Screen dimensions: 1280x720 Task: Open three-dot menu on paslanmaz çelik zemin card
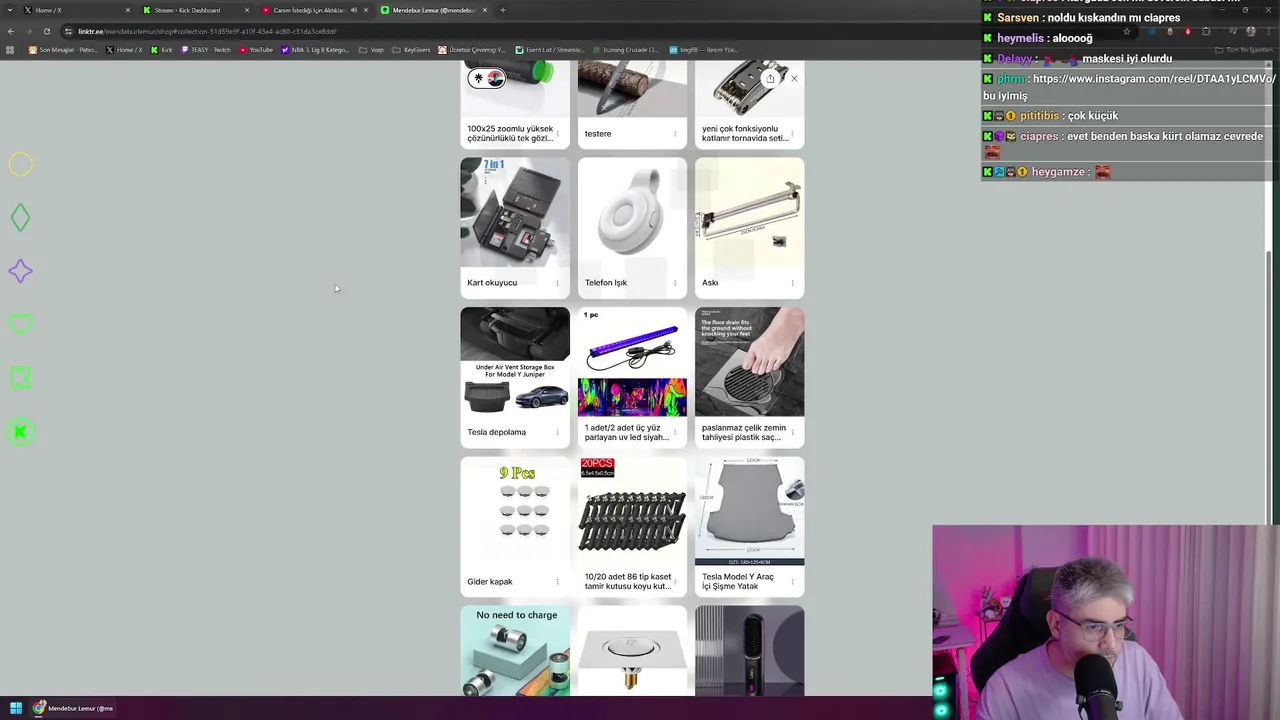[x=792, y=432]
